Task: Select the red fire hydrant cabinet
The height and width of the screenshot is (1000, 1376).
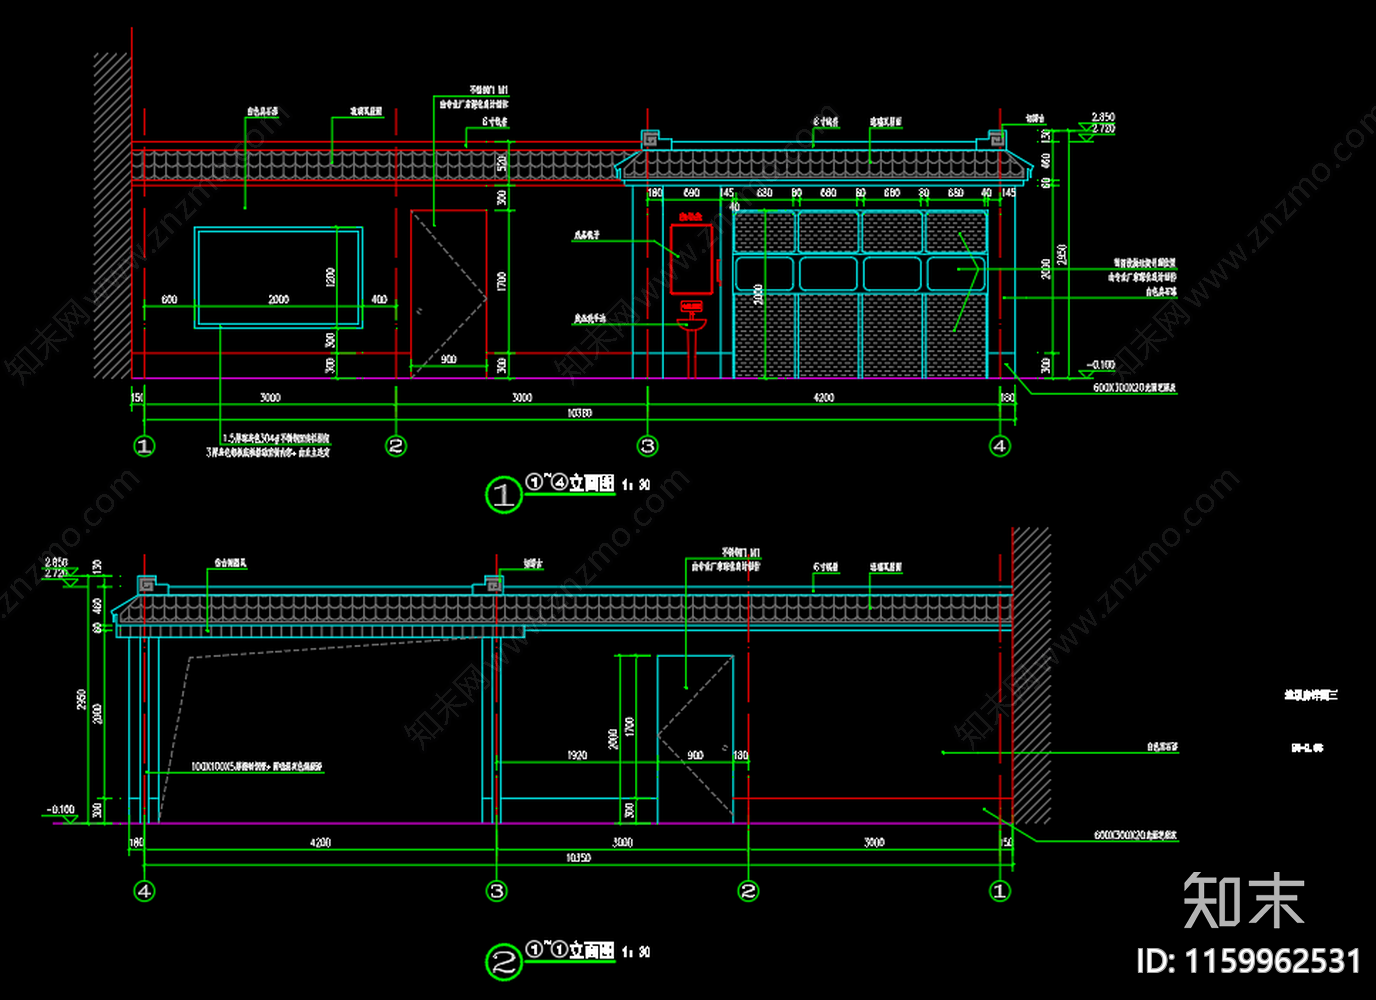Action: coord(691,258)
